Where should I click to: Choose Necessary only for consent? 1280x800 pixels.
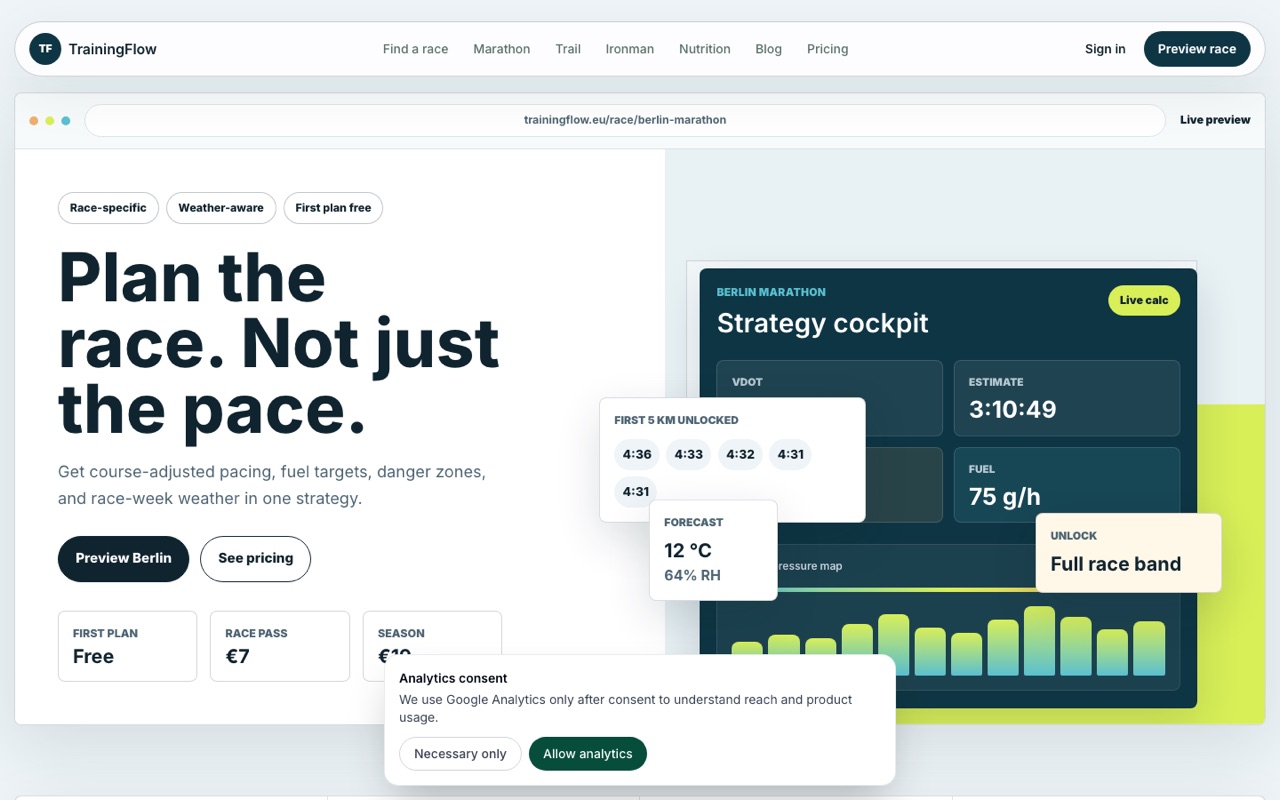[460, 754]
